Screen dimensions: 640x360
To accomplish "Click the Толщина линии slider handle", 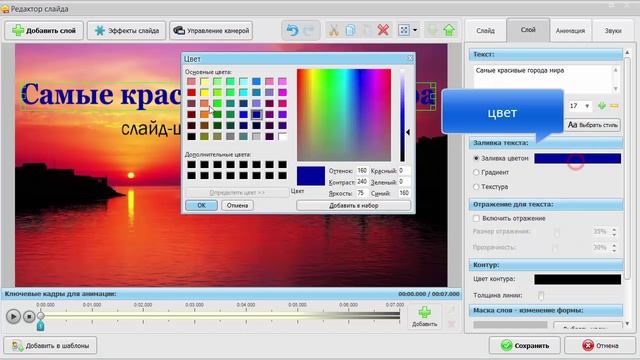I will coord(541,295).
